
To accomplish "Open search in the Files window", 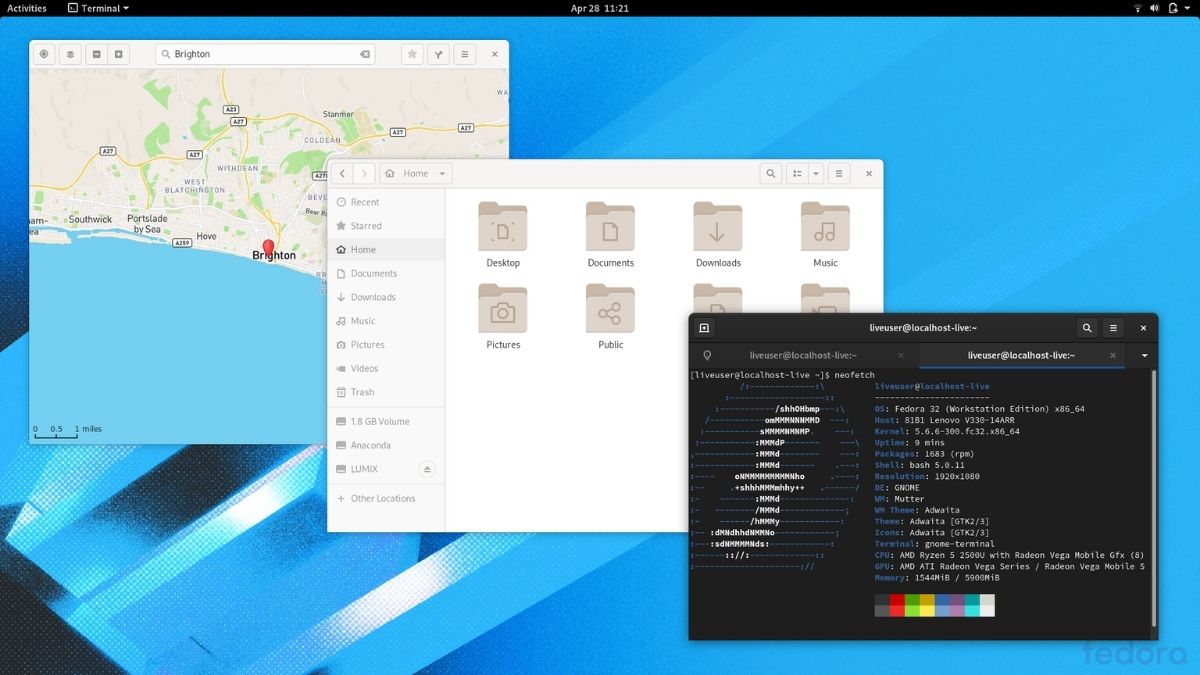I will coord(770,173).
